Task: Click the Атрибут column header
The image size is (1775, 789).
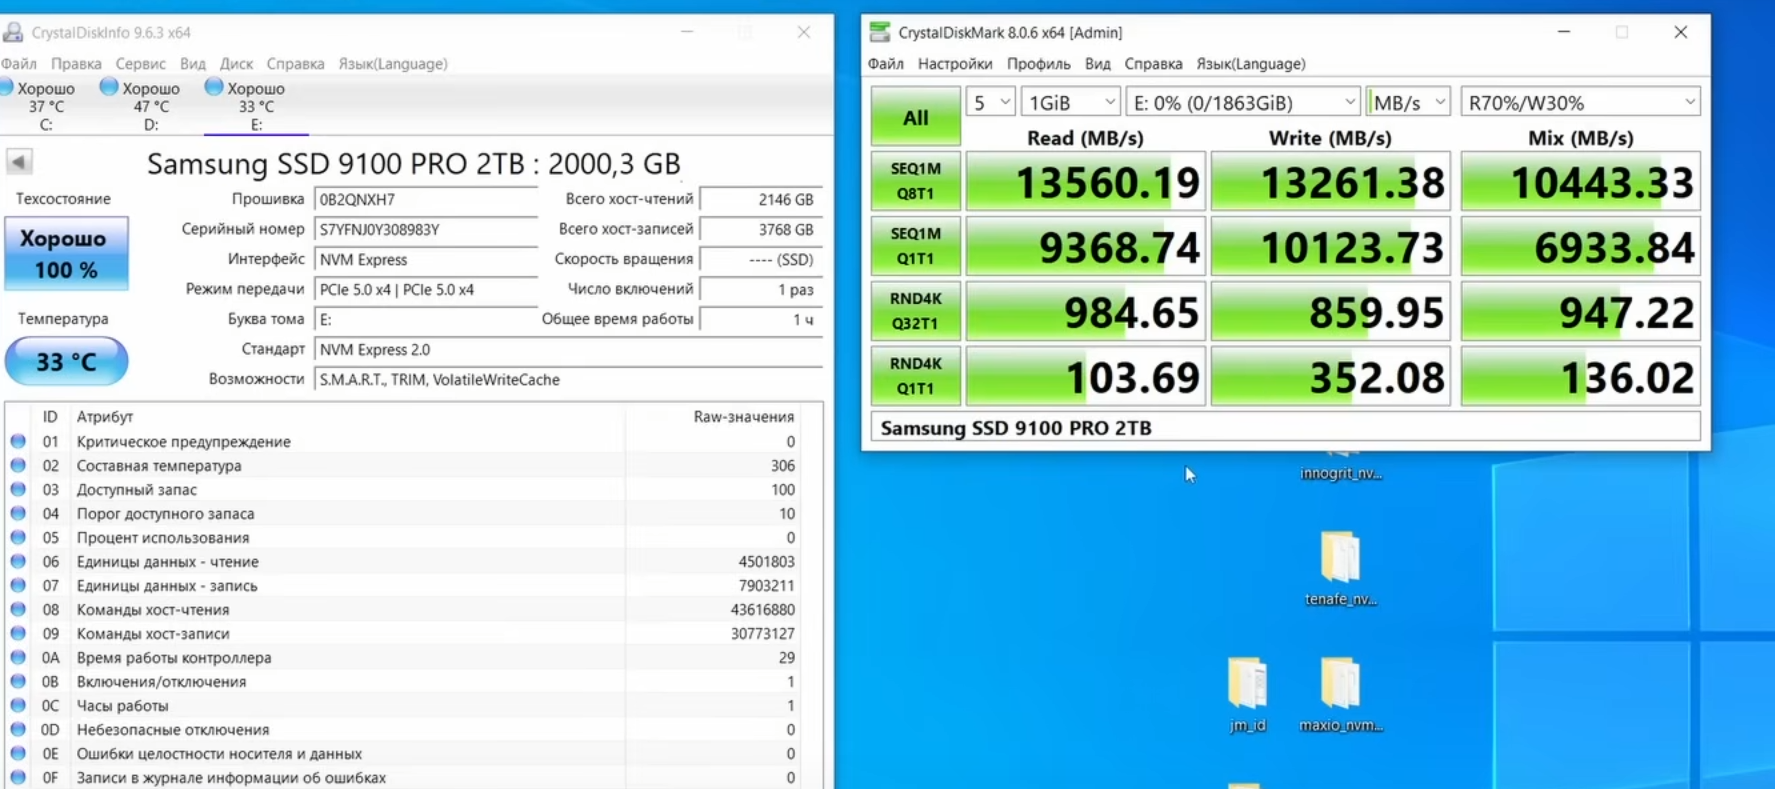Action: tap(104, 416)
